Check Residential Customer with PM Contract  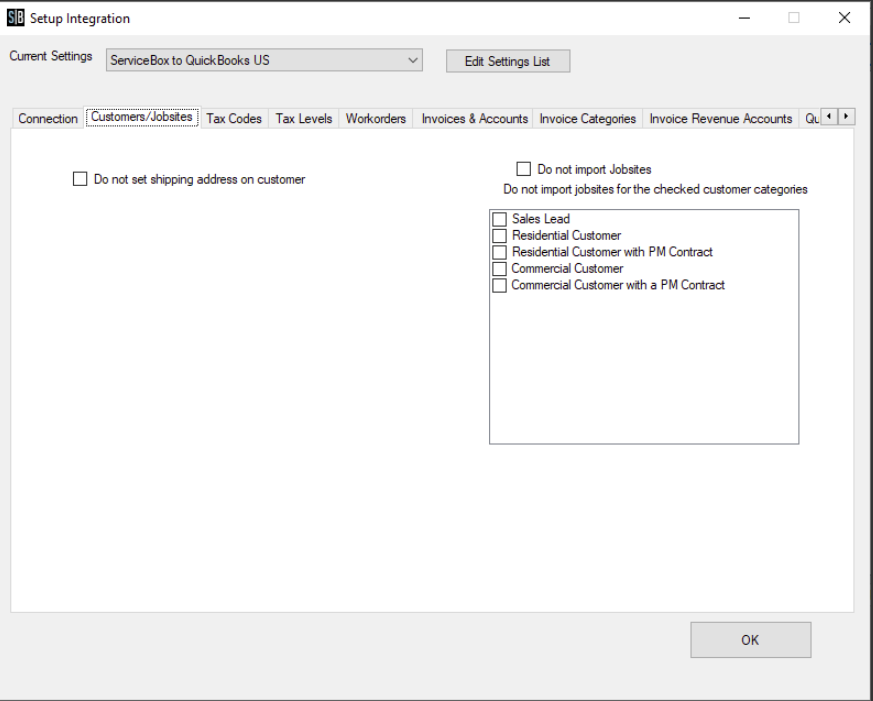click(499, 252)
